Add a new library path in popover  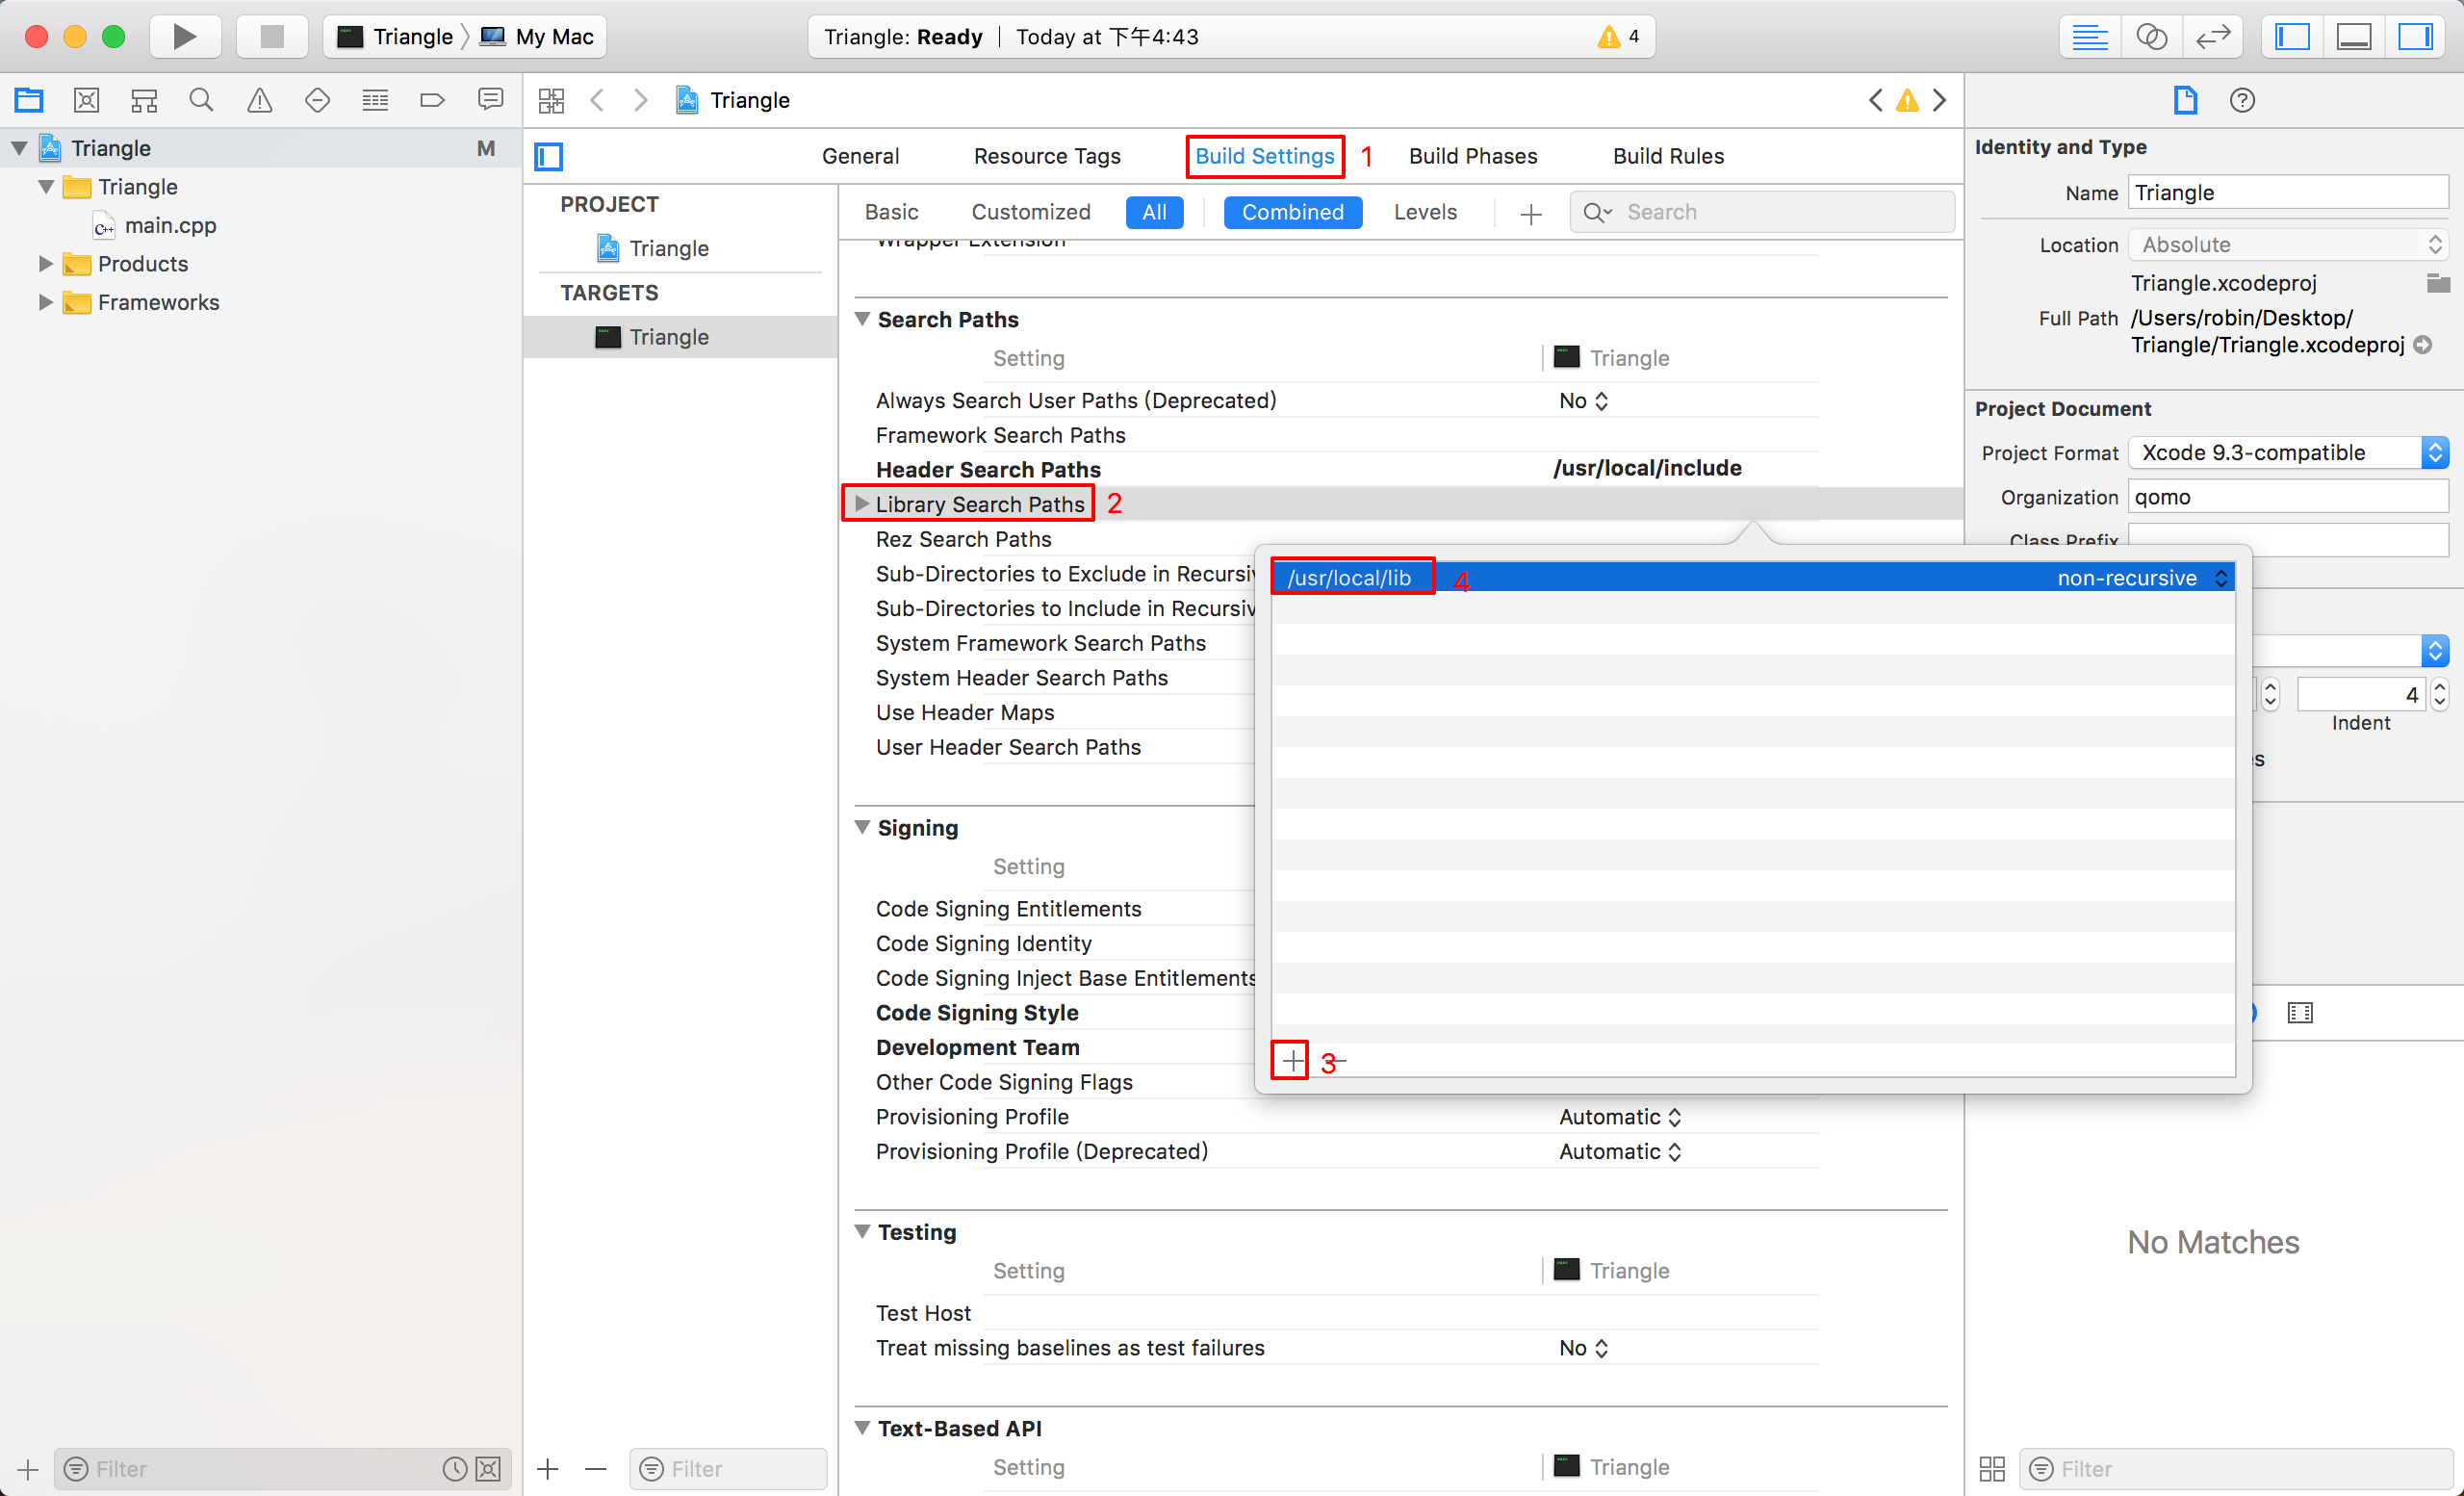pos(1292,1060)
